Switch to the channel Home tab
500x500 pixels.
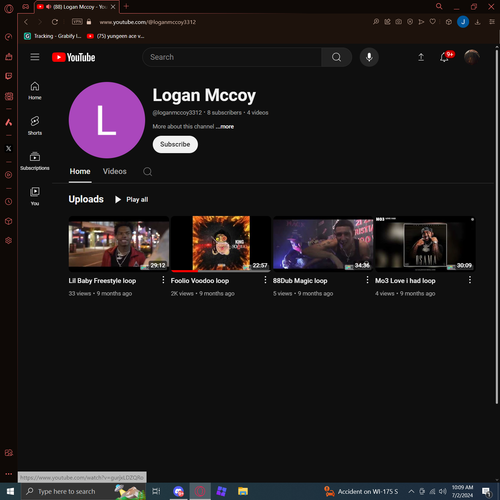click(x=80, y=171)
